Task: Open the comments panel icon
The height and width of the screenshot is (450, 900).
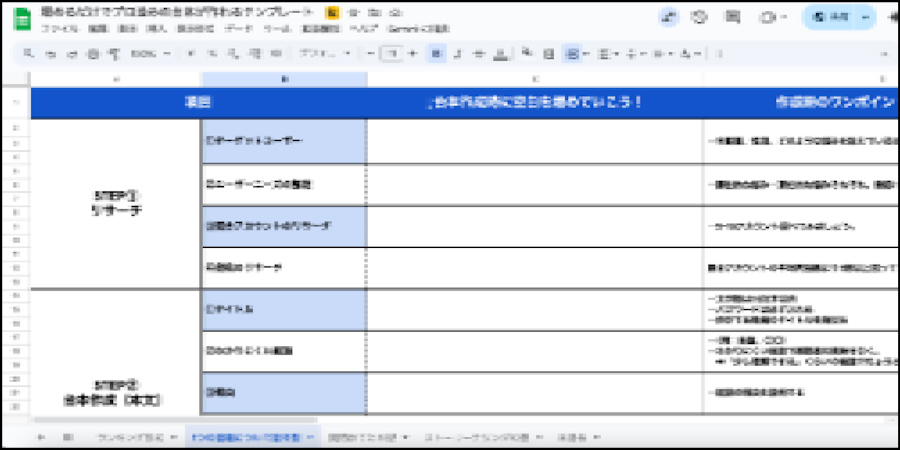Action: (733, 17)
